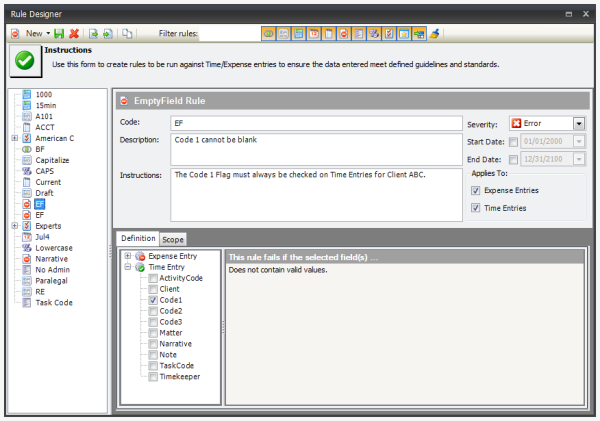Screen dimensions: 600x421
Task: Switch to the Scope tab
Action: (174, 239)
